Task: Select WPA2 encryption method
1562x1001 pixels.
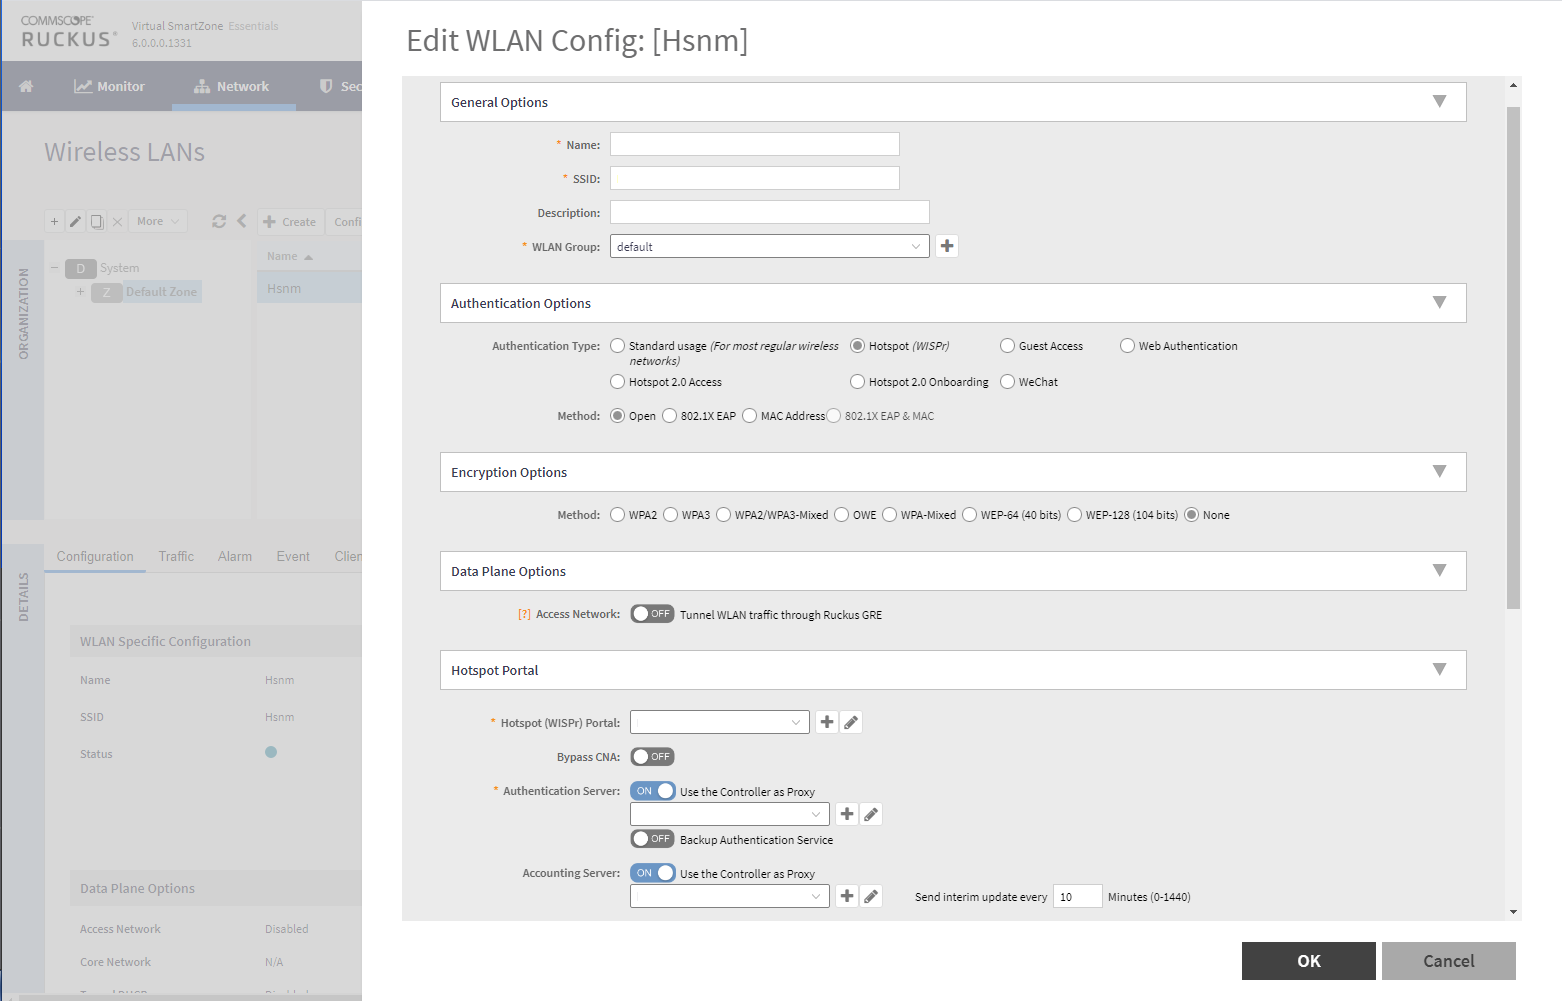Action: click(x=618, y=515)
